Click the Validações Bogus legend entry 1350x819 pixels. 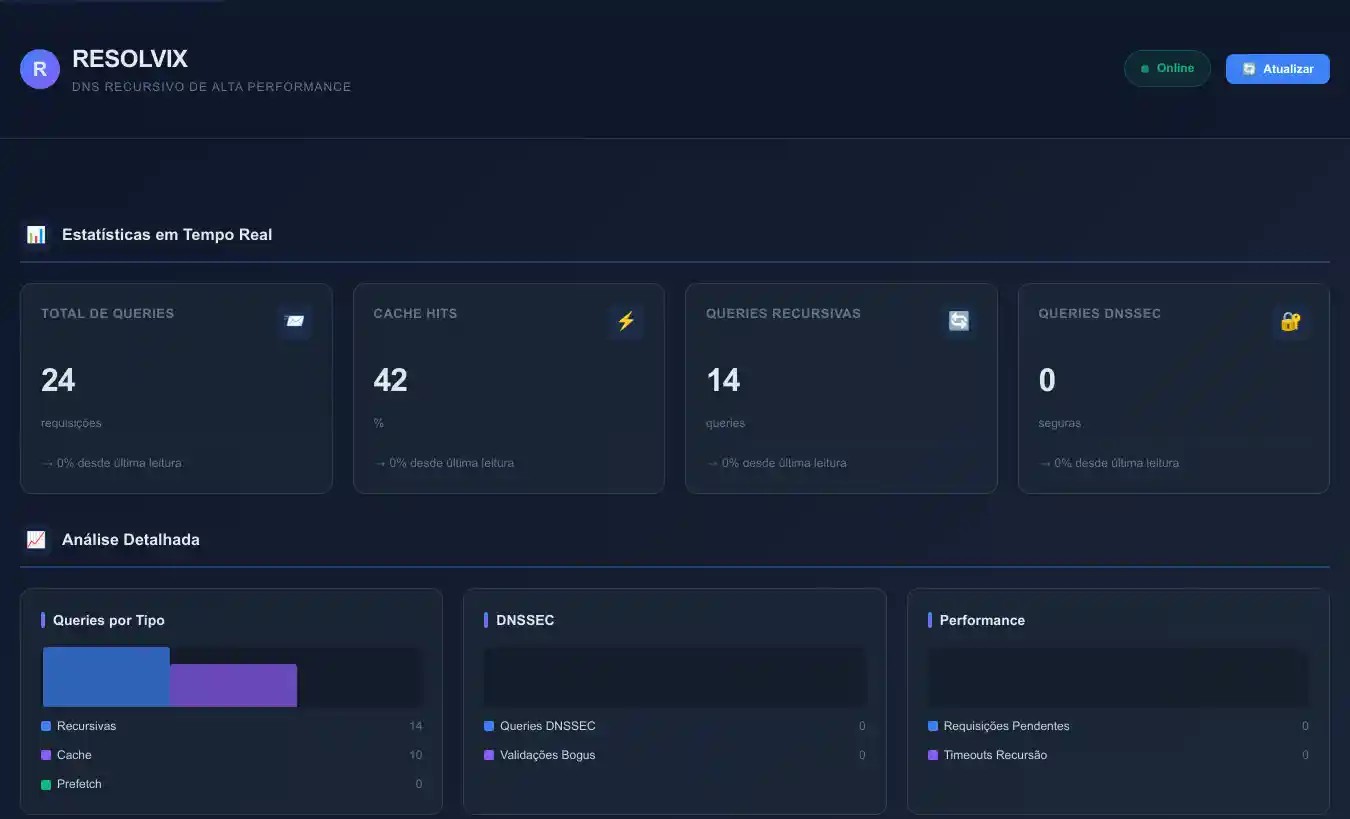pyautogui.click(x=547, y=755)
